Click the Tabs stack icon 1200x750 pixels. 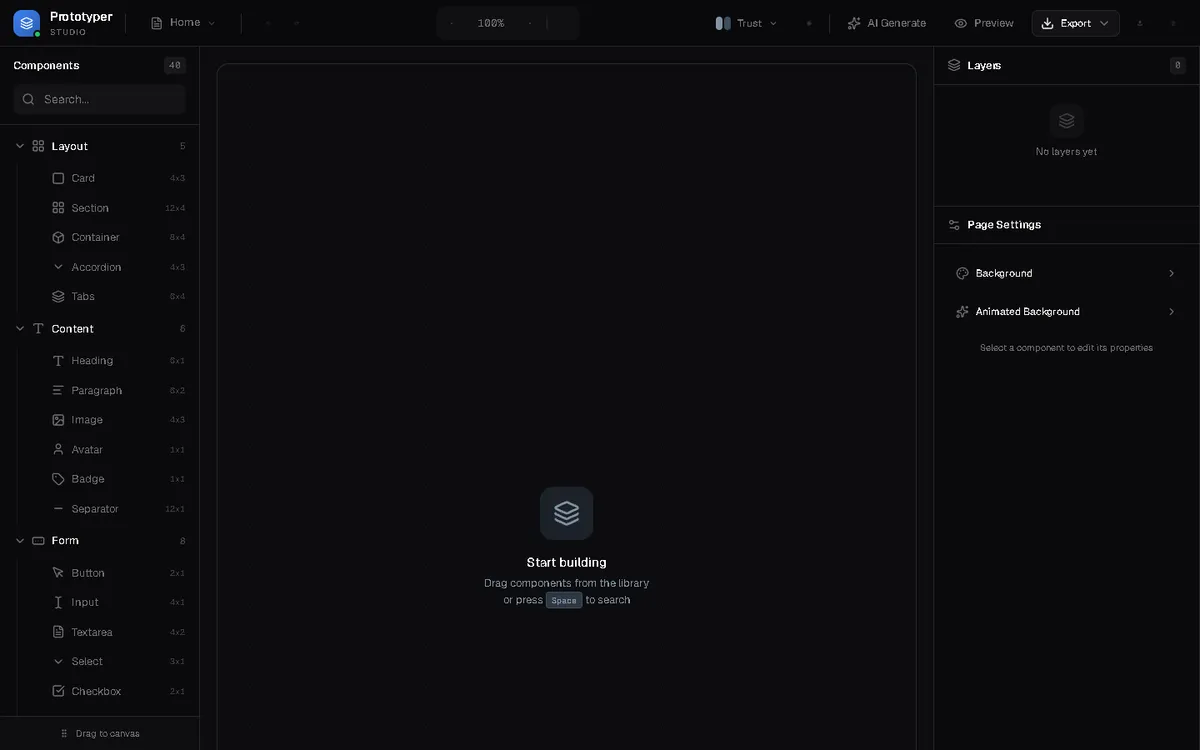coord(58,297)
